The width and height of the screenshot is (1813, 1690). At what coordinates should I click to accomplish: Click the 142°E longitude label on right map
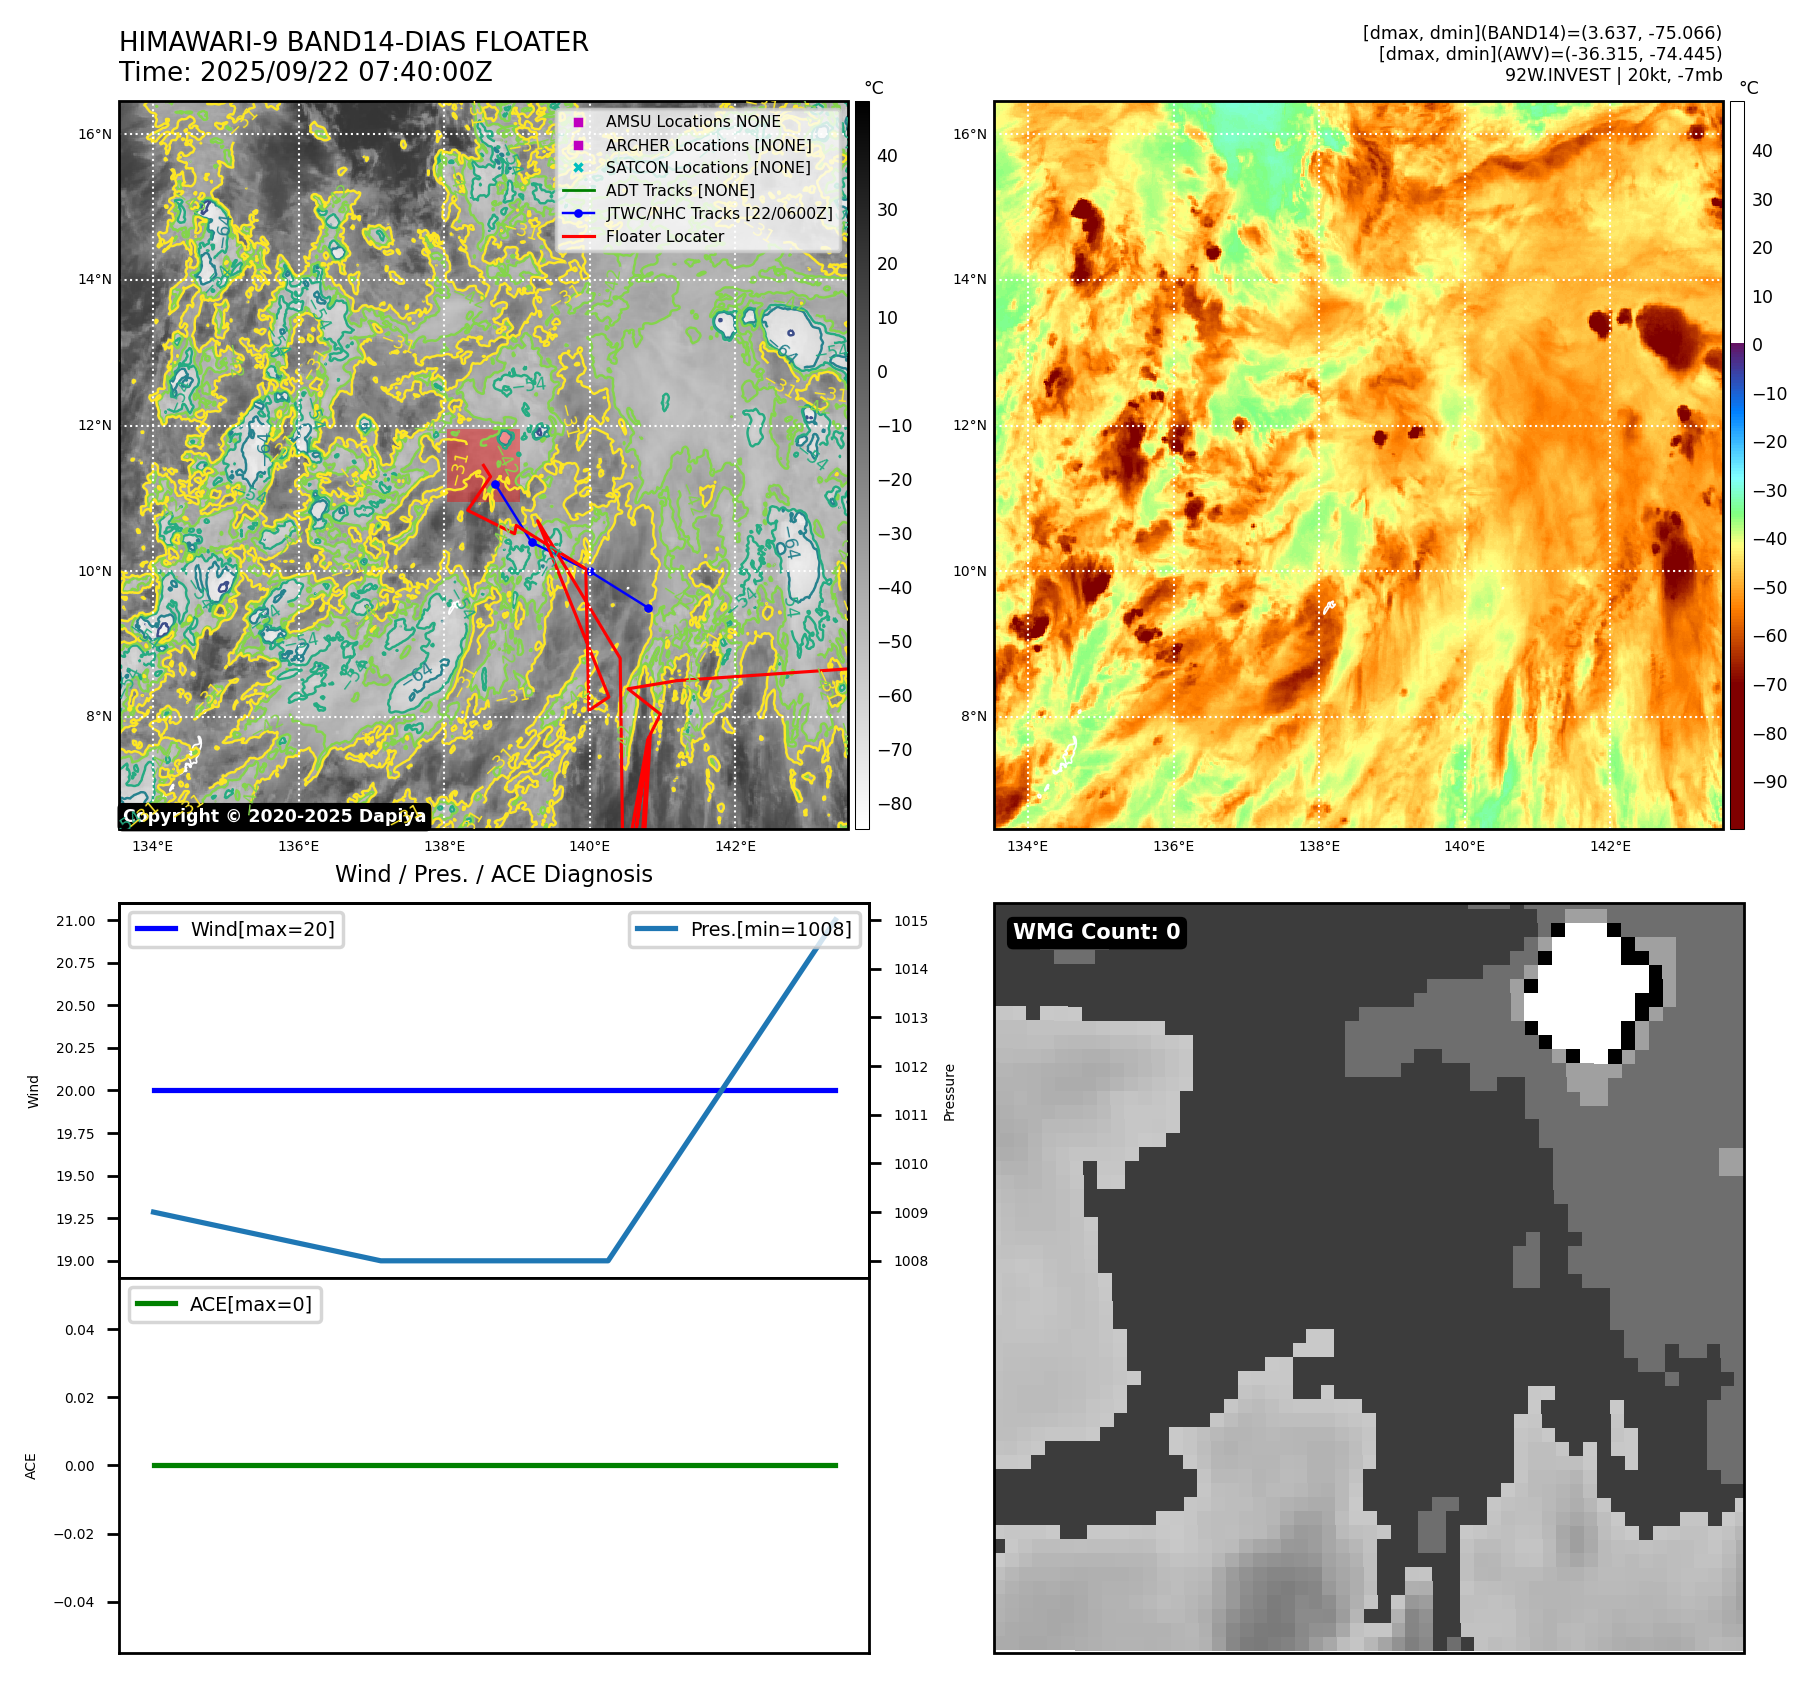coord(1610,846)
